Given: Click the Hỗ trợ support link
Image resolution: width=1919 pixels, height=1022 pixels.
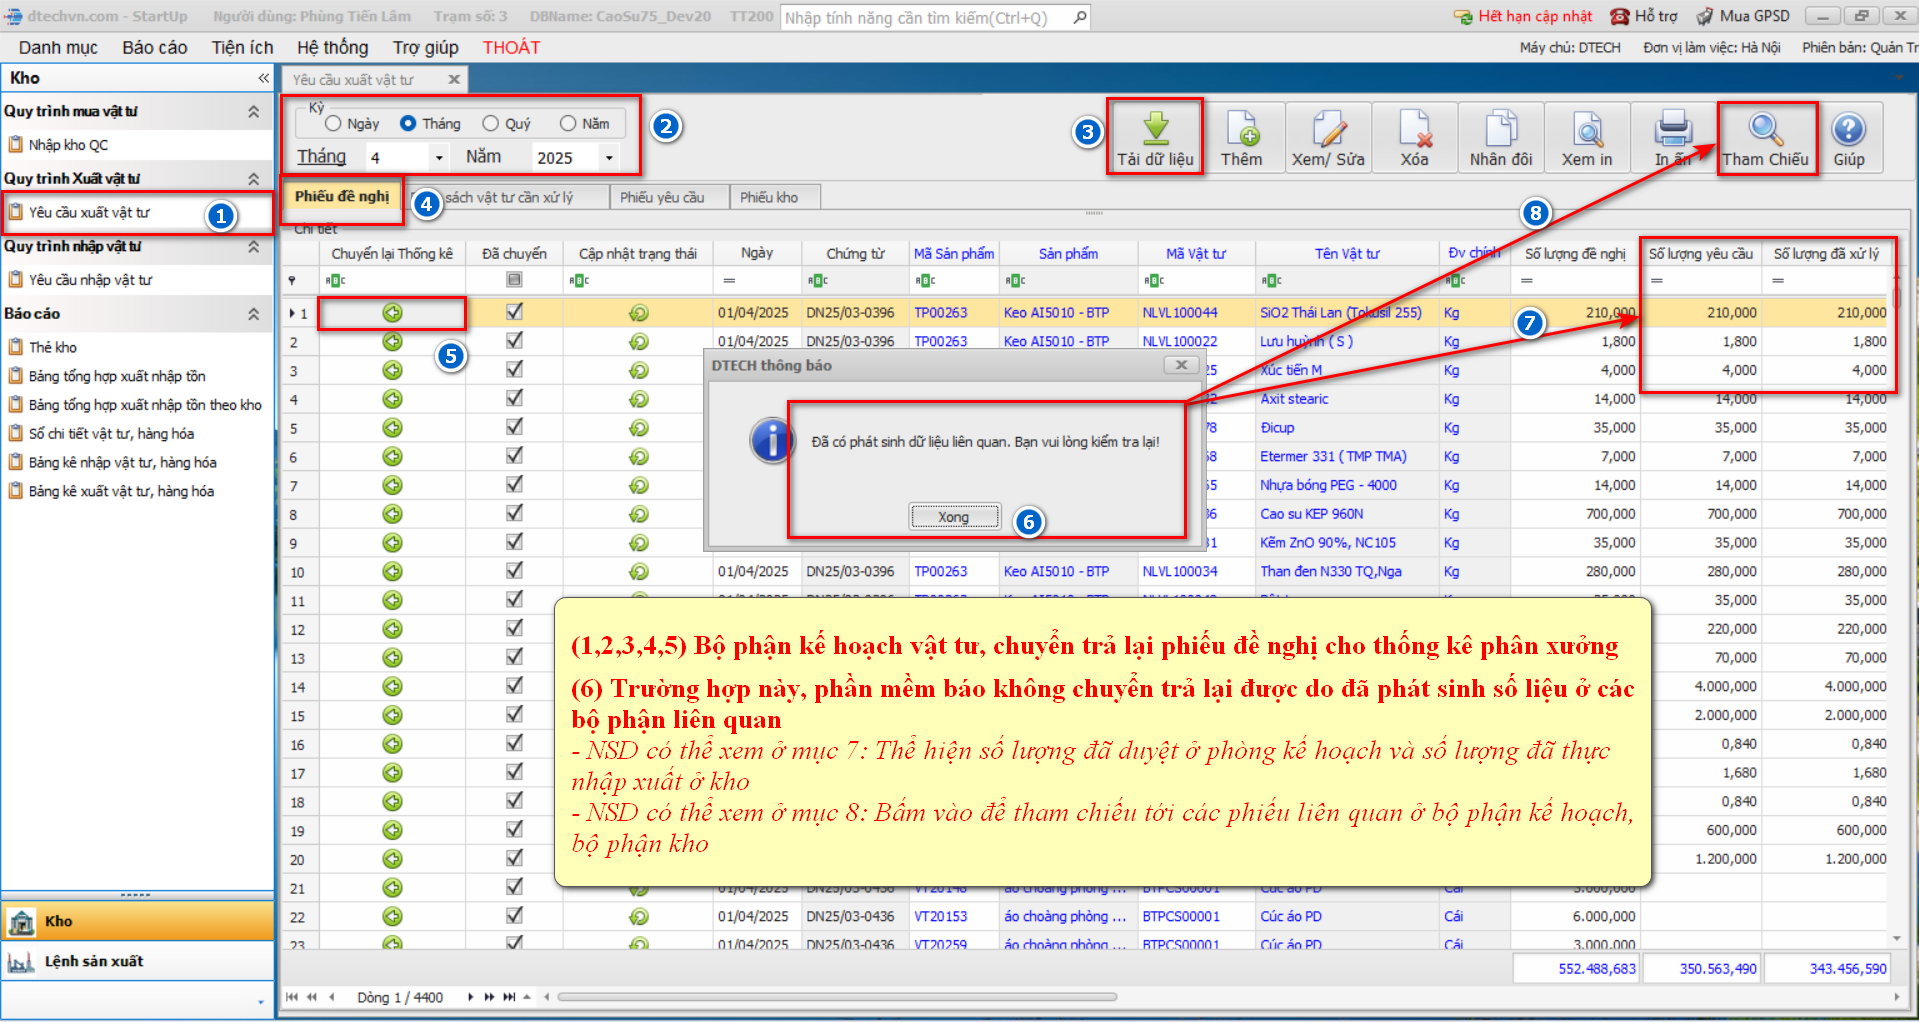Looking at the screenshot, I should (x=1643, y=16).
